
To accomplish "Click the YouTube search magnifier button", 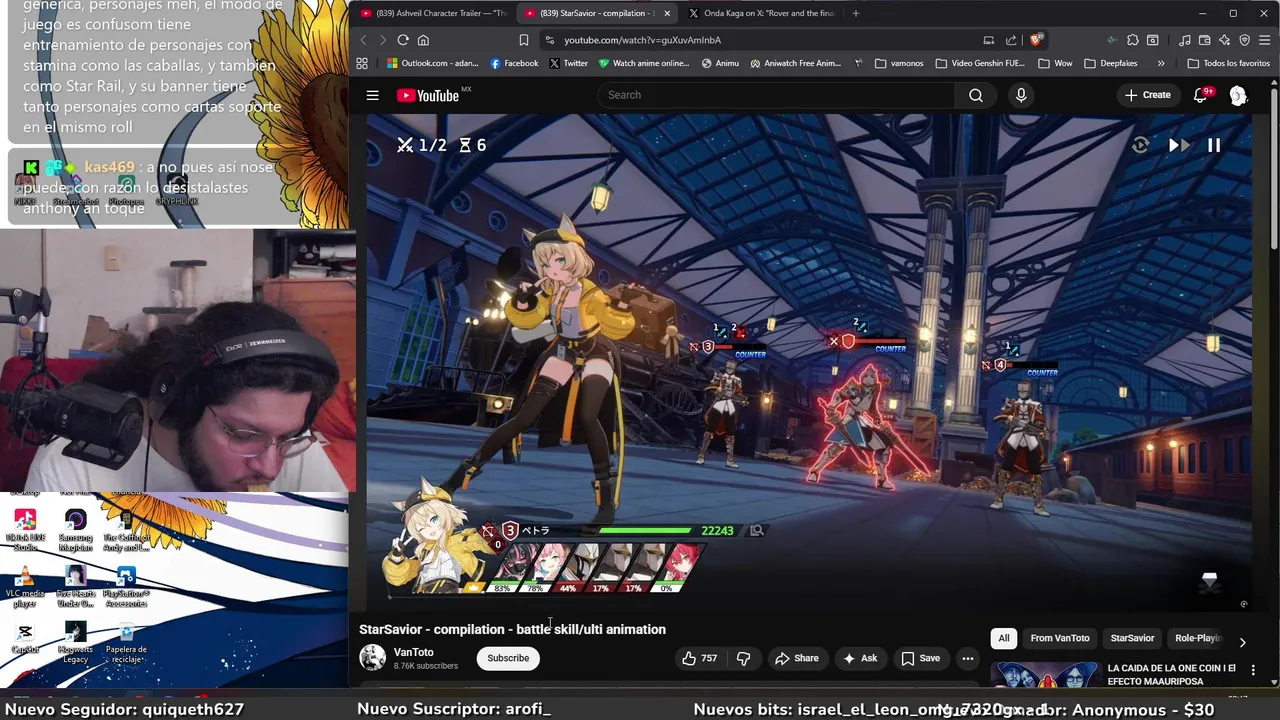I will coord(976,95).
